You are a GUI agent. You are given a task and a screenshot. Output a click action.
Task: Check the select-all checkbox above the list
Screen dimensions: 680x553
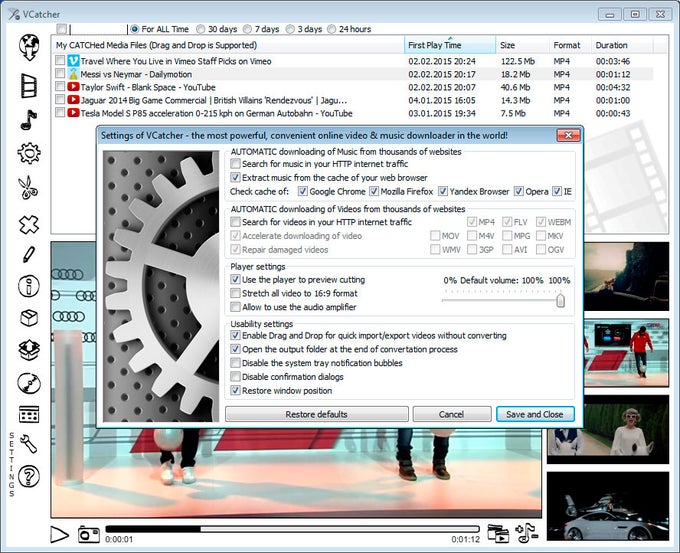61,29
